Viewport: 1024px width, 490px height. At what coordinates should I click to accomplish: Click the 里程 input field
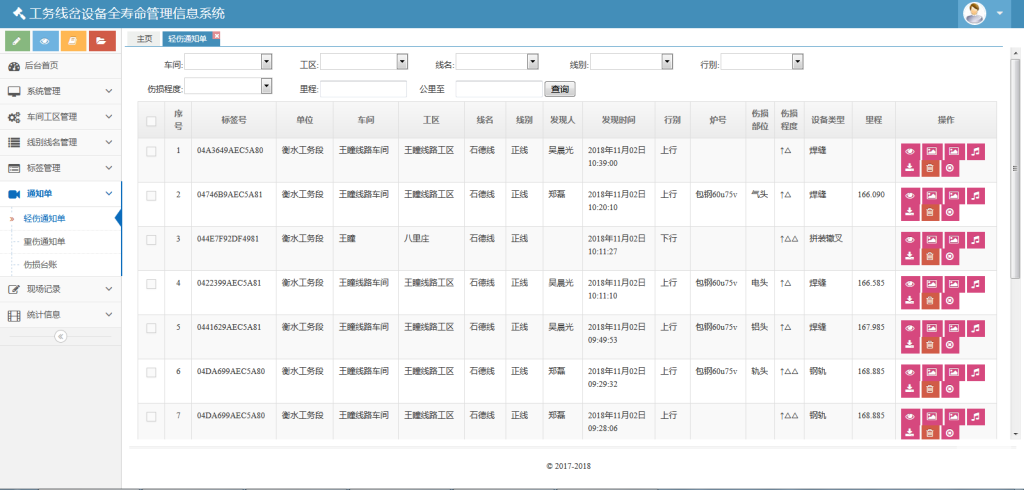(x=363, y=89)
